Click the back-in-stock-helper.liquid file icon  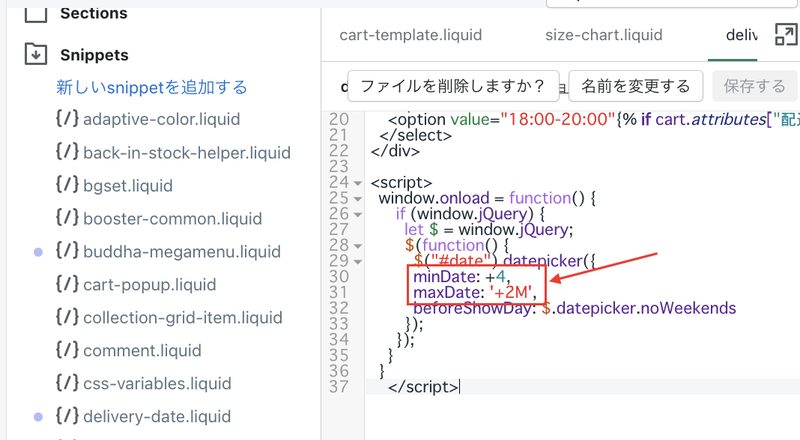[x=67, y=152]
